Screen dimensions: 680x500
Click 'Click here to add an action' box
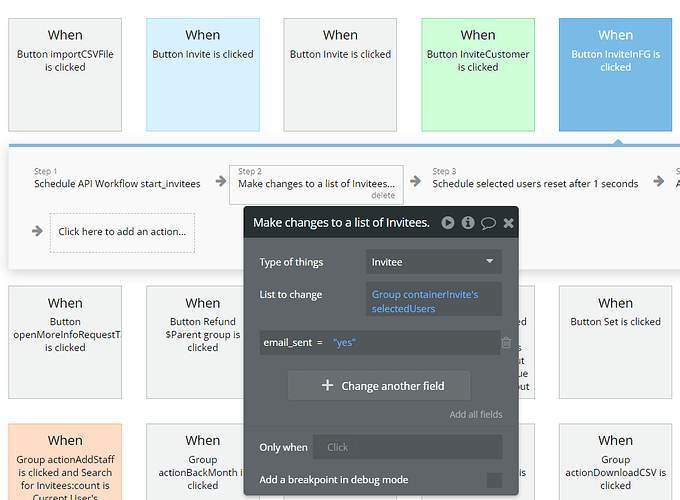click(x=122, y=232)
